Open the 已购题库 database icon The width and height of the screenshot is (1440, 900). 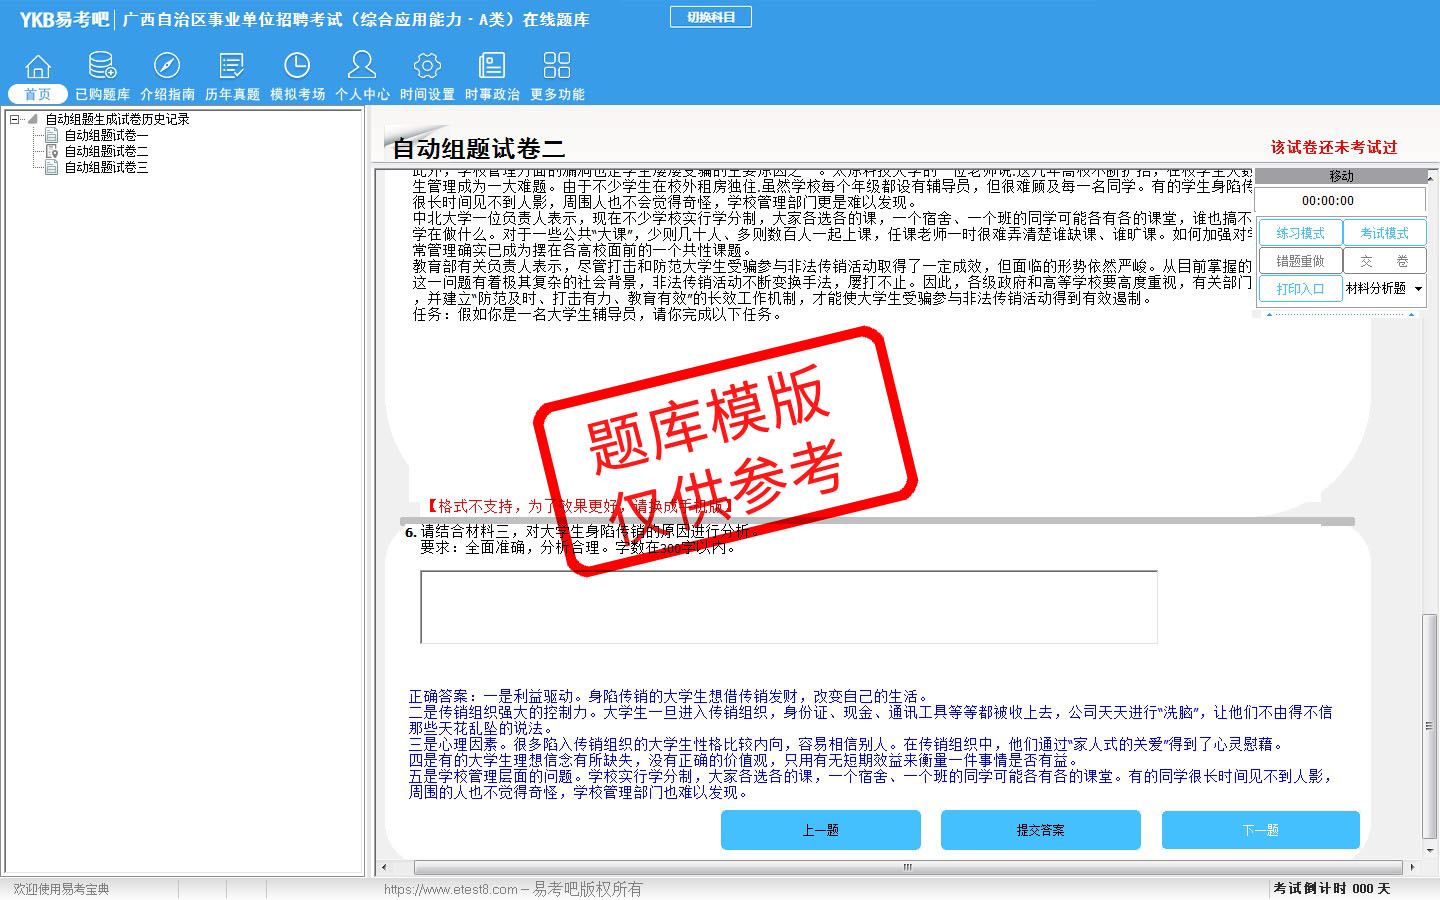click(102, 66)
